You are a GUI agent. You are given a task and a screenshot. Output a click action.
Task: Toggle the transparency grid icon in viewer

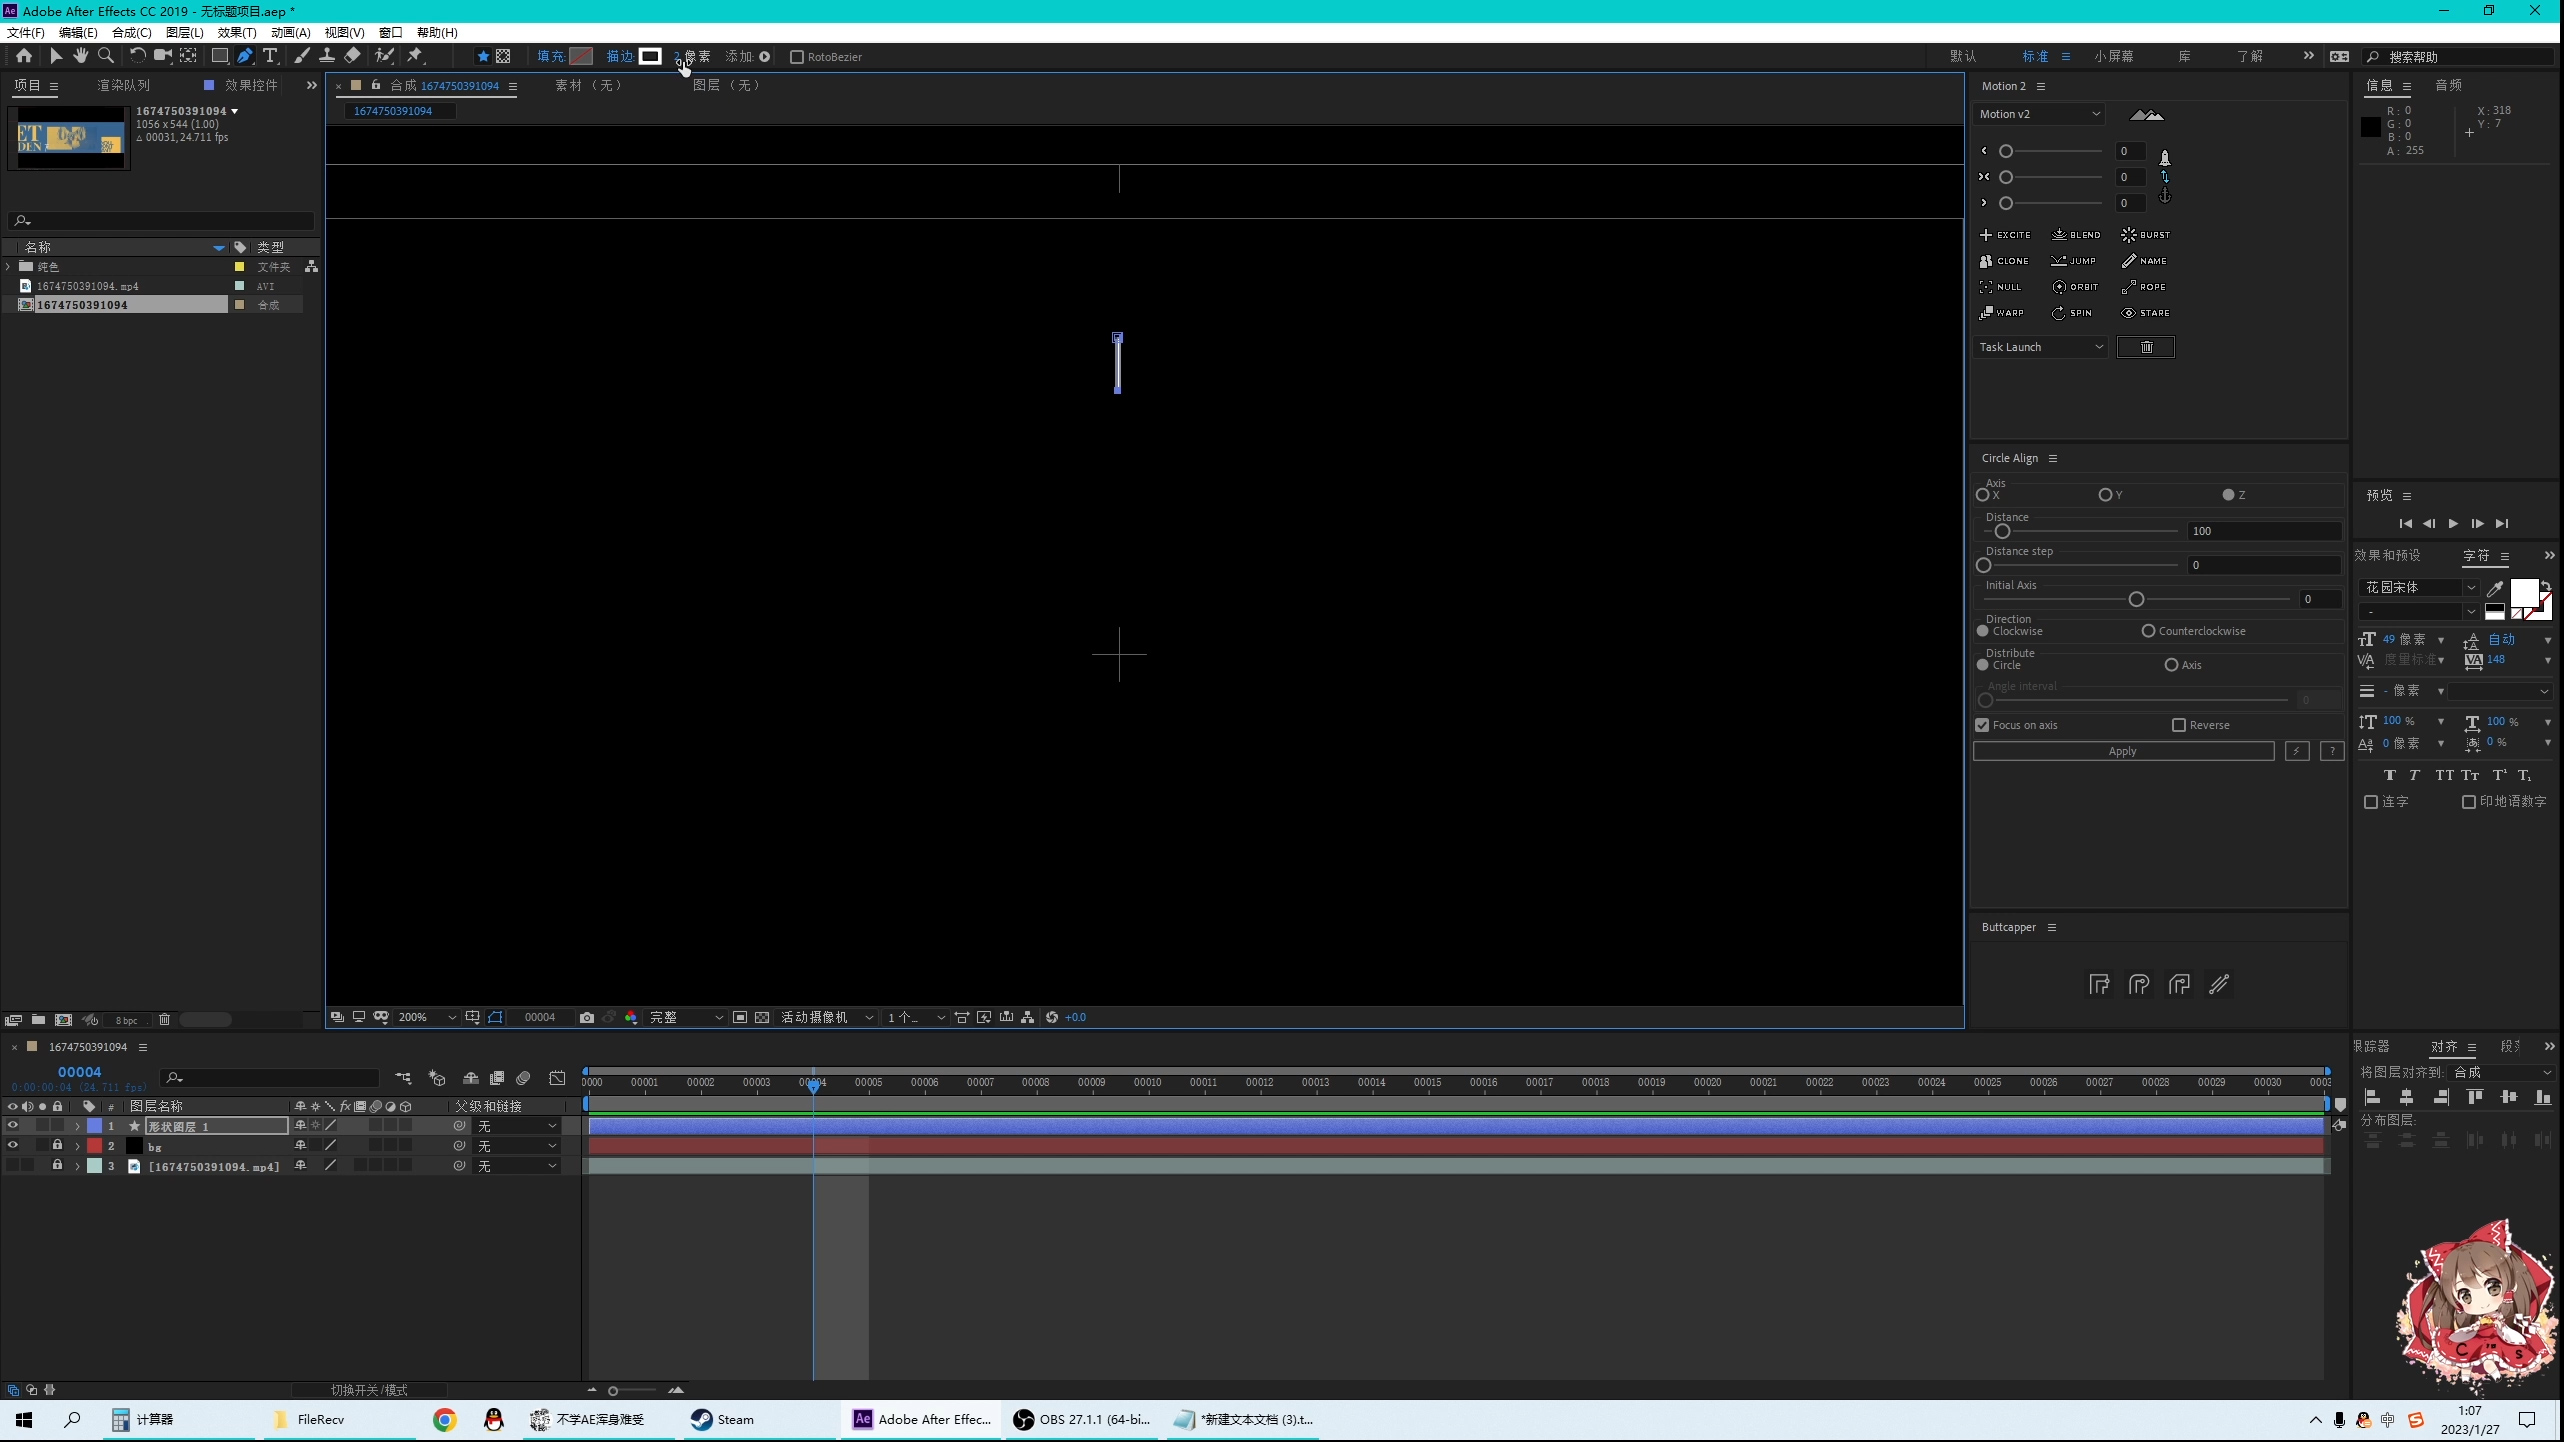tap(762, 1017)
